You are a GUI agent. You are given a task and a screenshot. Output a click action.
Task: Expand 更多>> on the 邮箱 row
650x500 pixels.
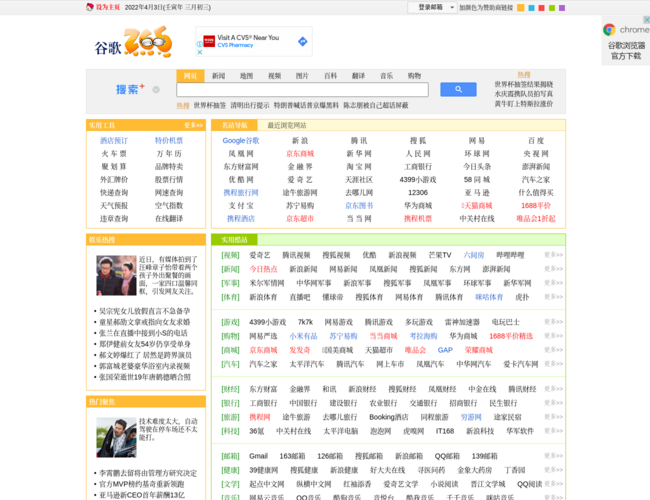553,456
